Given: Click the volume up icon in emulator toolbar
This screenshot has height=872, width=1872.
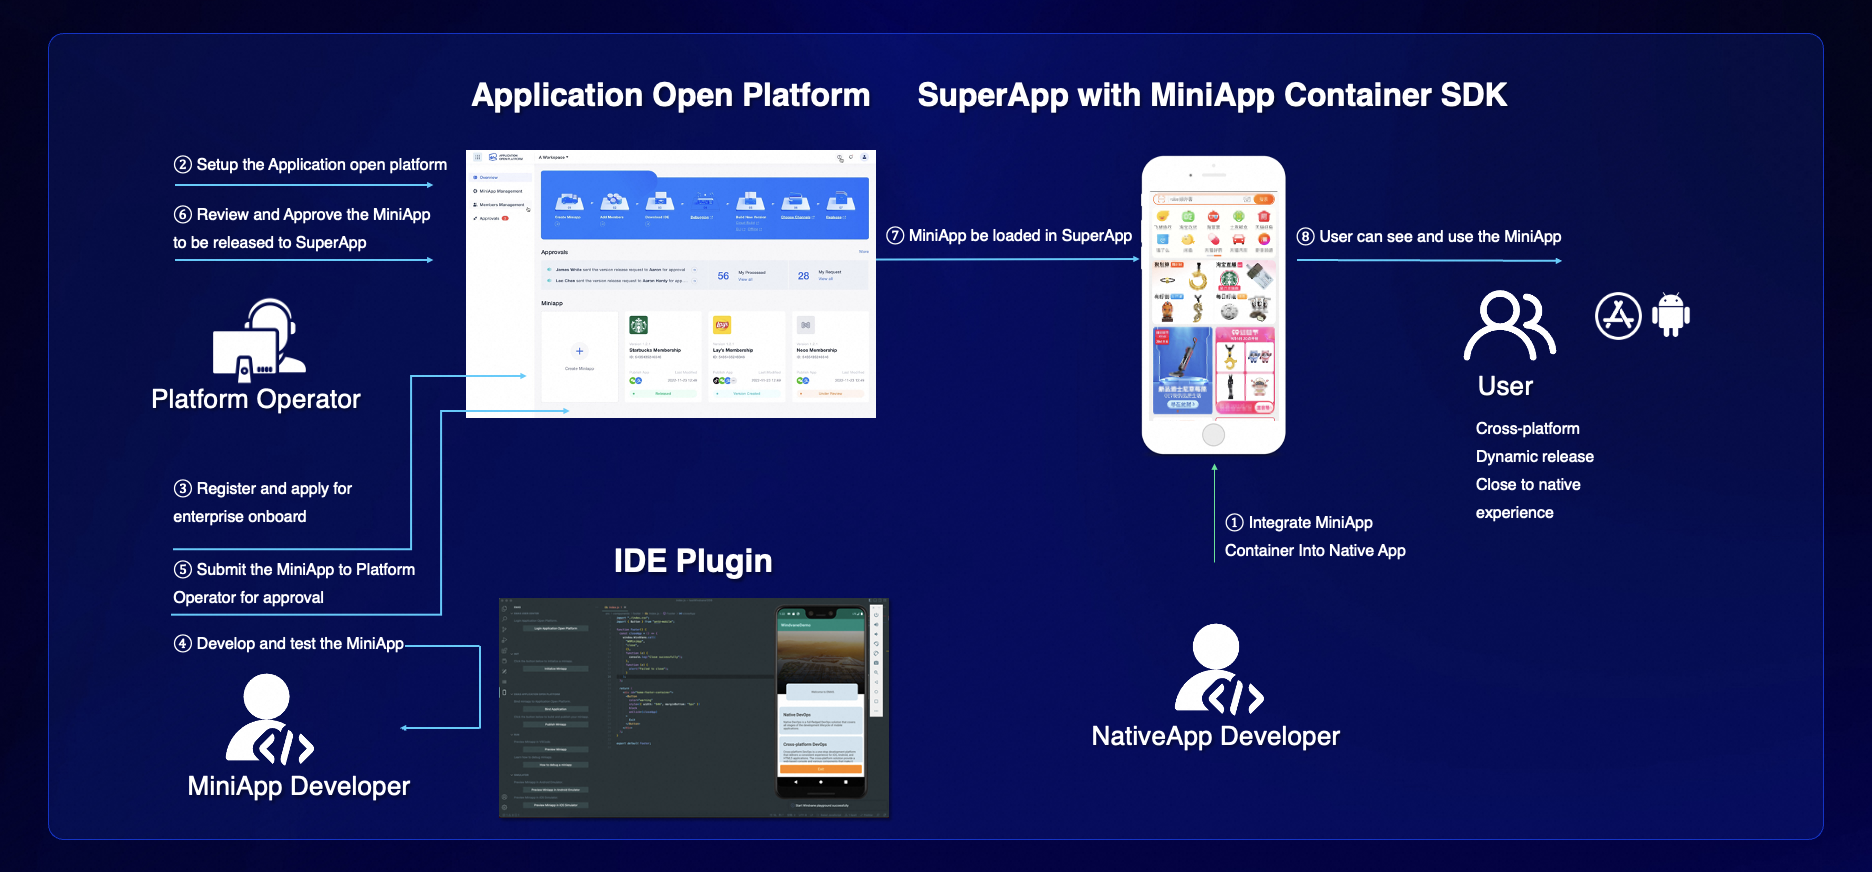Looking at the screenshot, I should 876,624.
